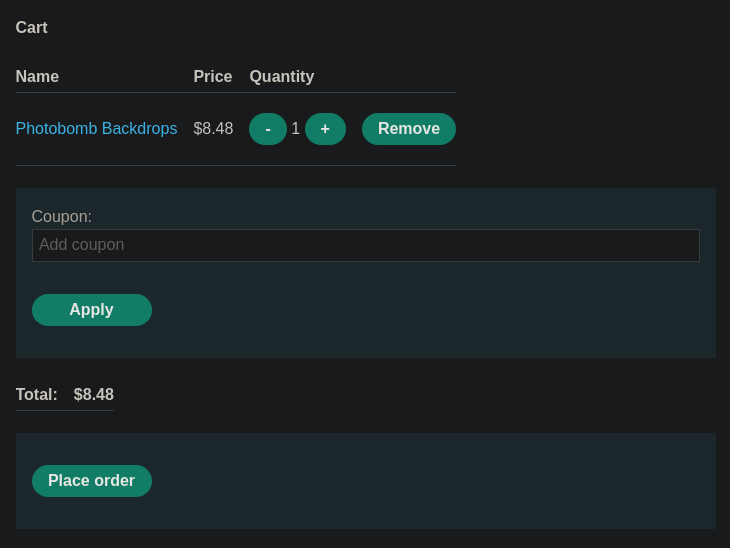
Task: Click the Total label text
Action: [x=37, y=394]
